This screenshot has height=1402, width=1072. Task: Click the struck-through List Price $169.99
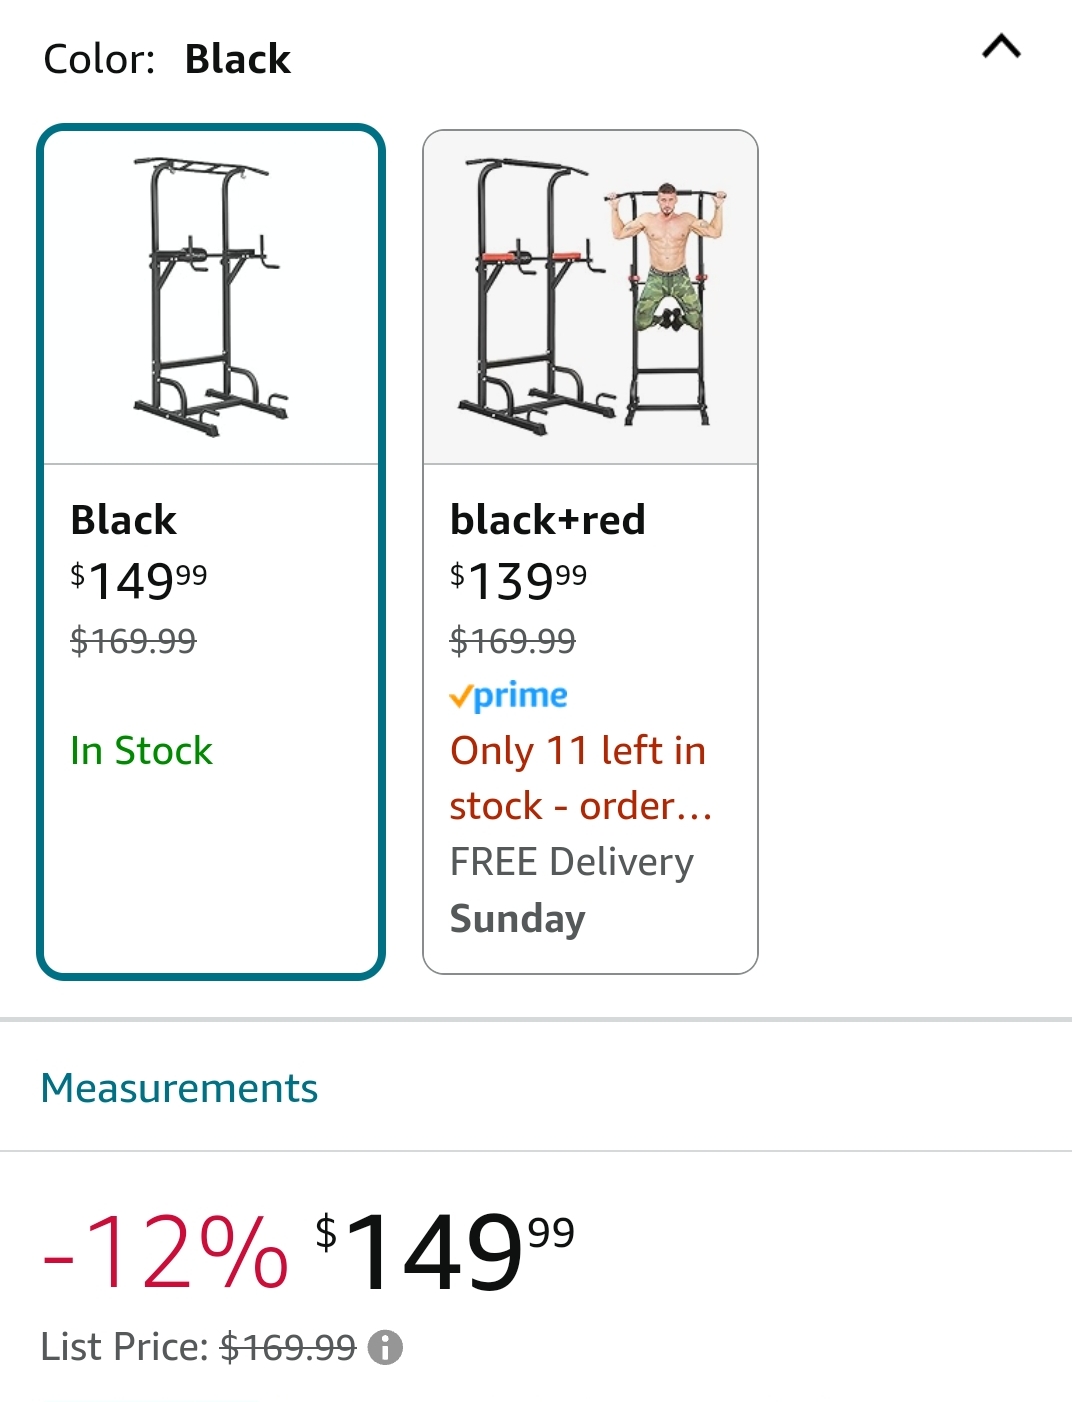[x=287, y=1348]
